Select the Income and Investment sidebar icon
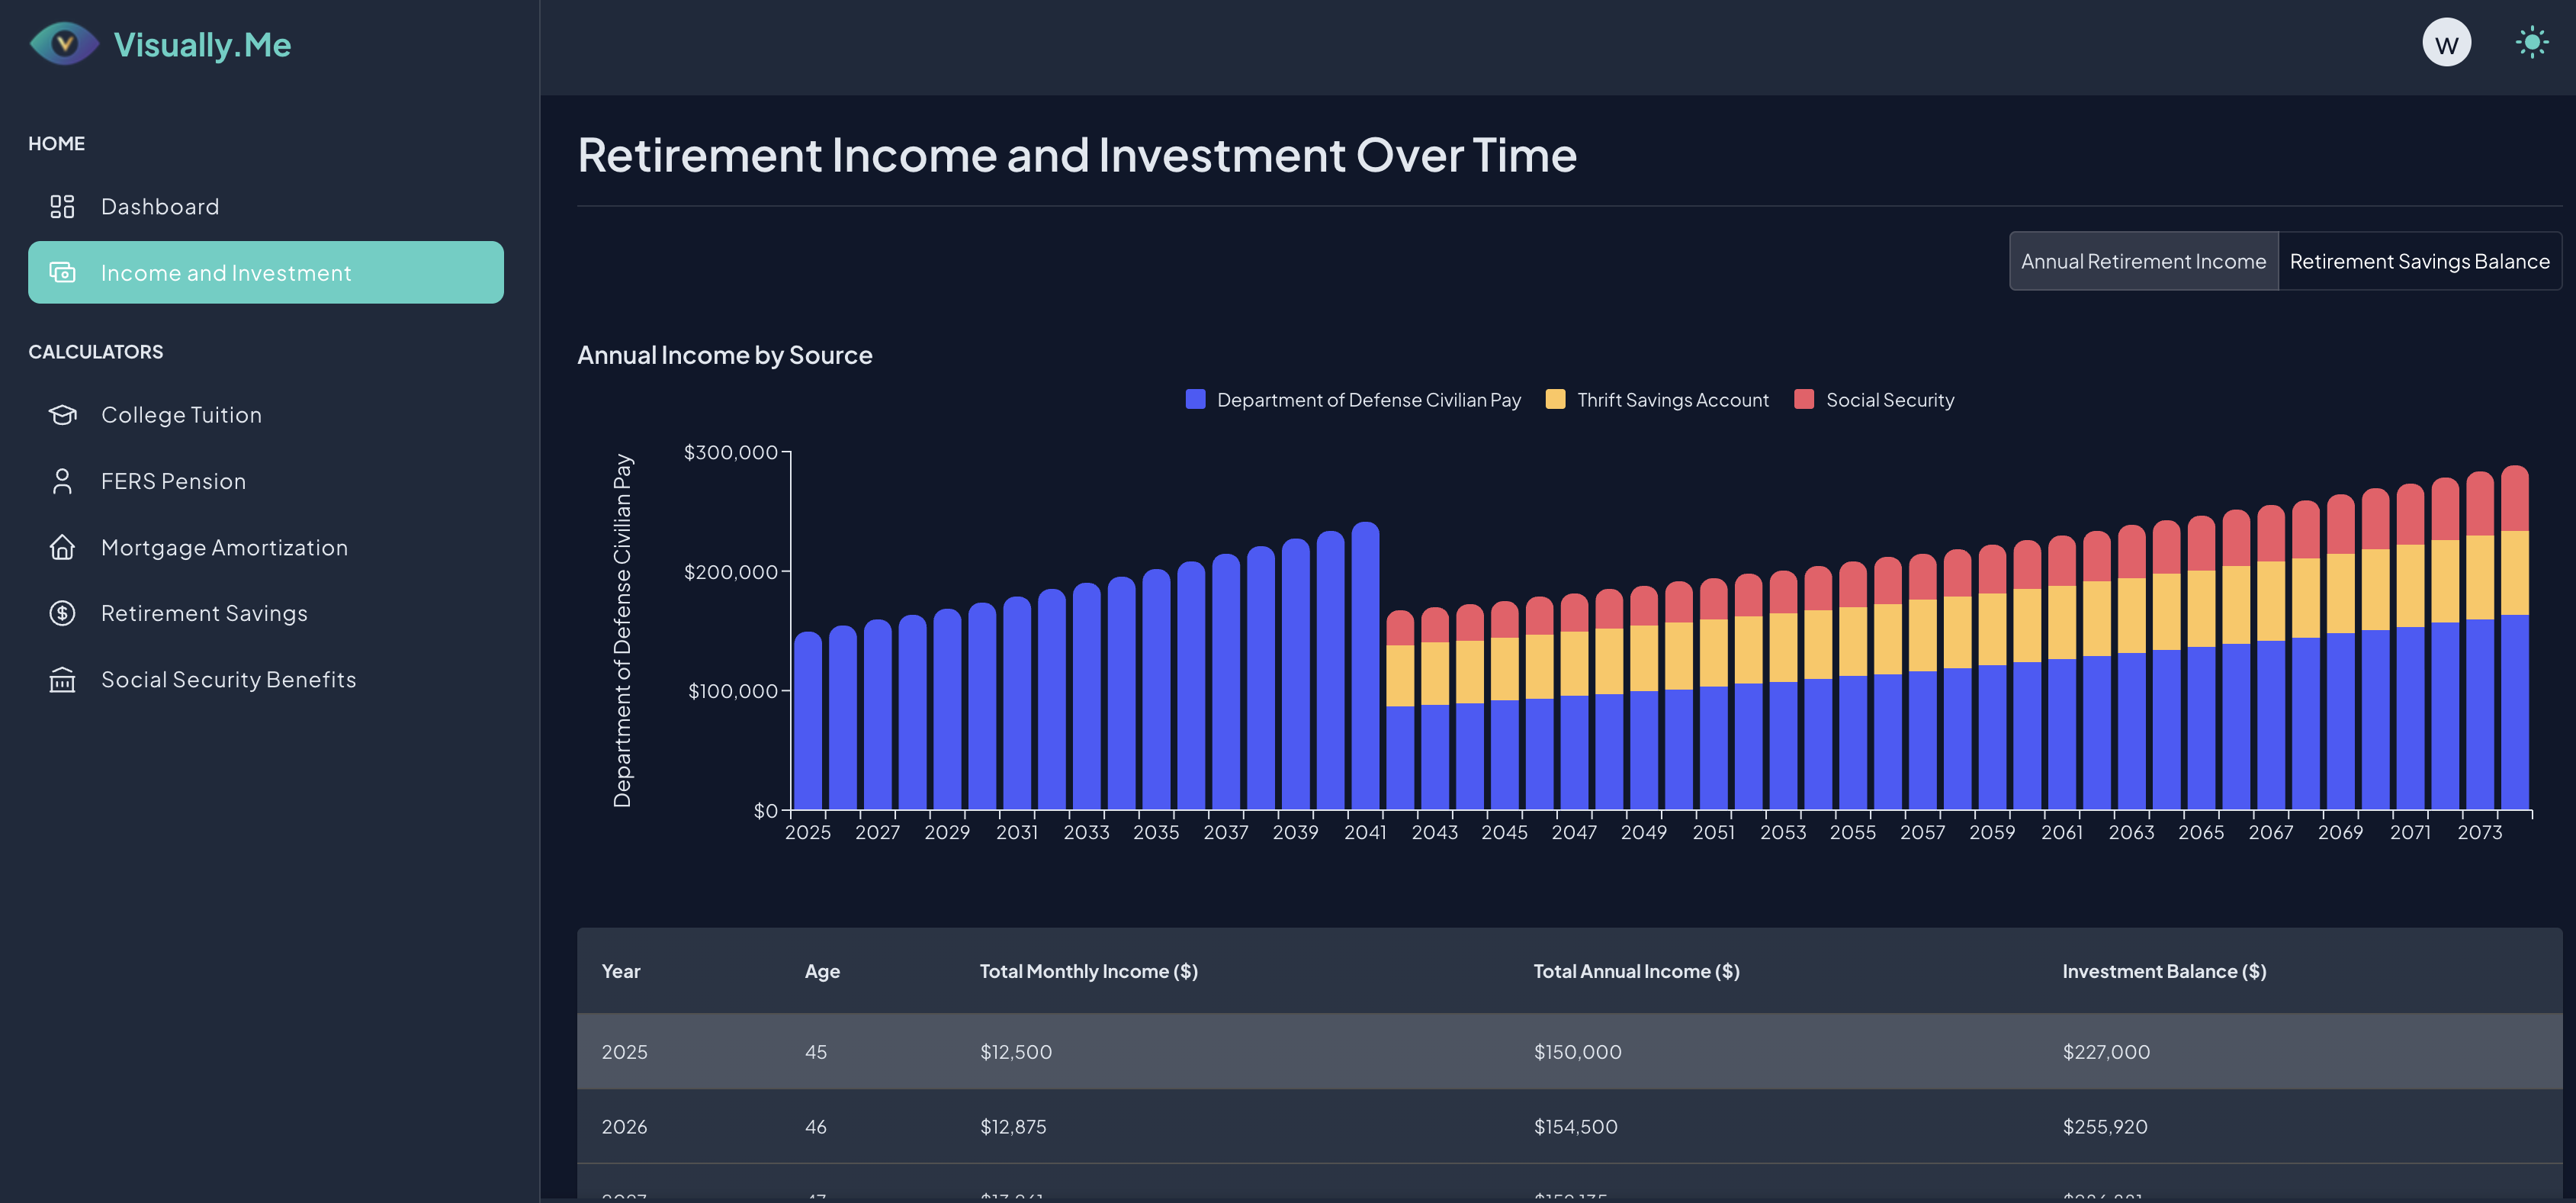 (62, 272)
